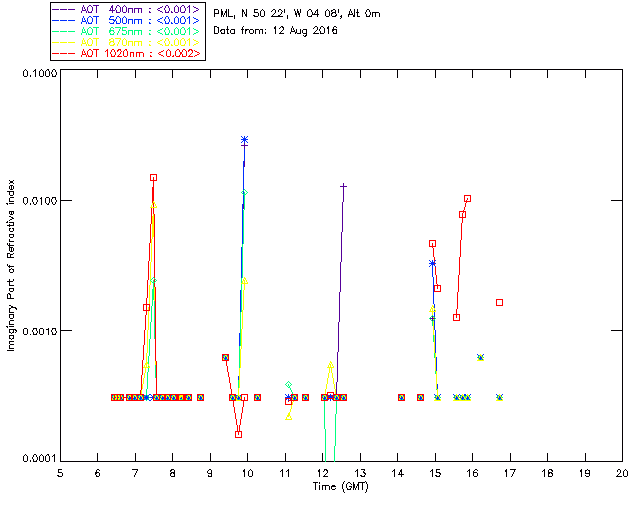Click the green diamond on the time 7.5 spike
The width and height of the screenshot is (640, 512).
153,280
